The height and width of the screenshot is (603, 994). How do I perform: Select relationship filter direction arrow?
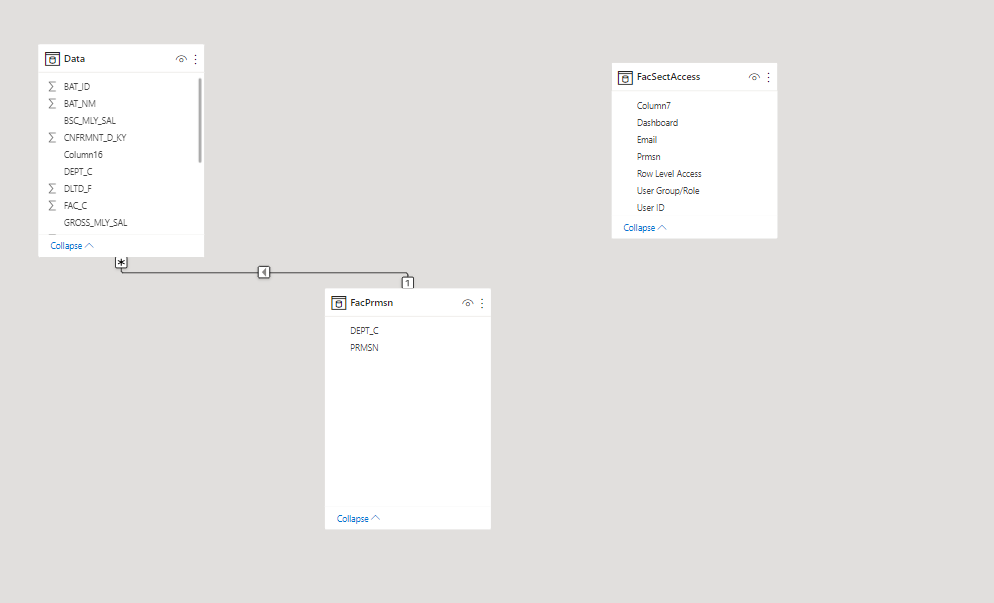pyautogui.click(x=264, y=272)
